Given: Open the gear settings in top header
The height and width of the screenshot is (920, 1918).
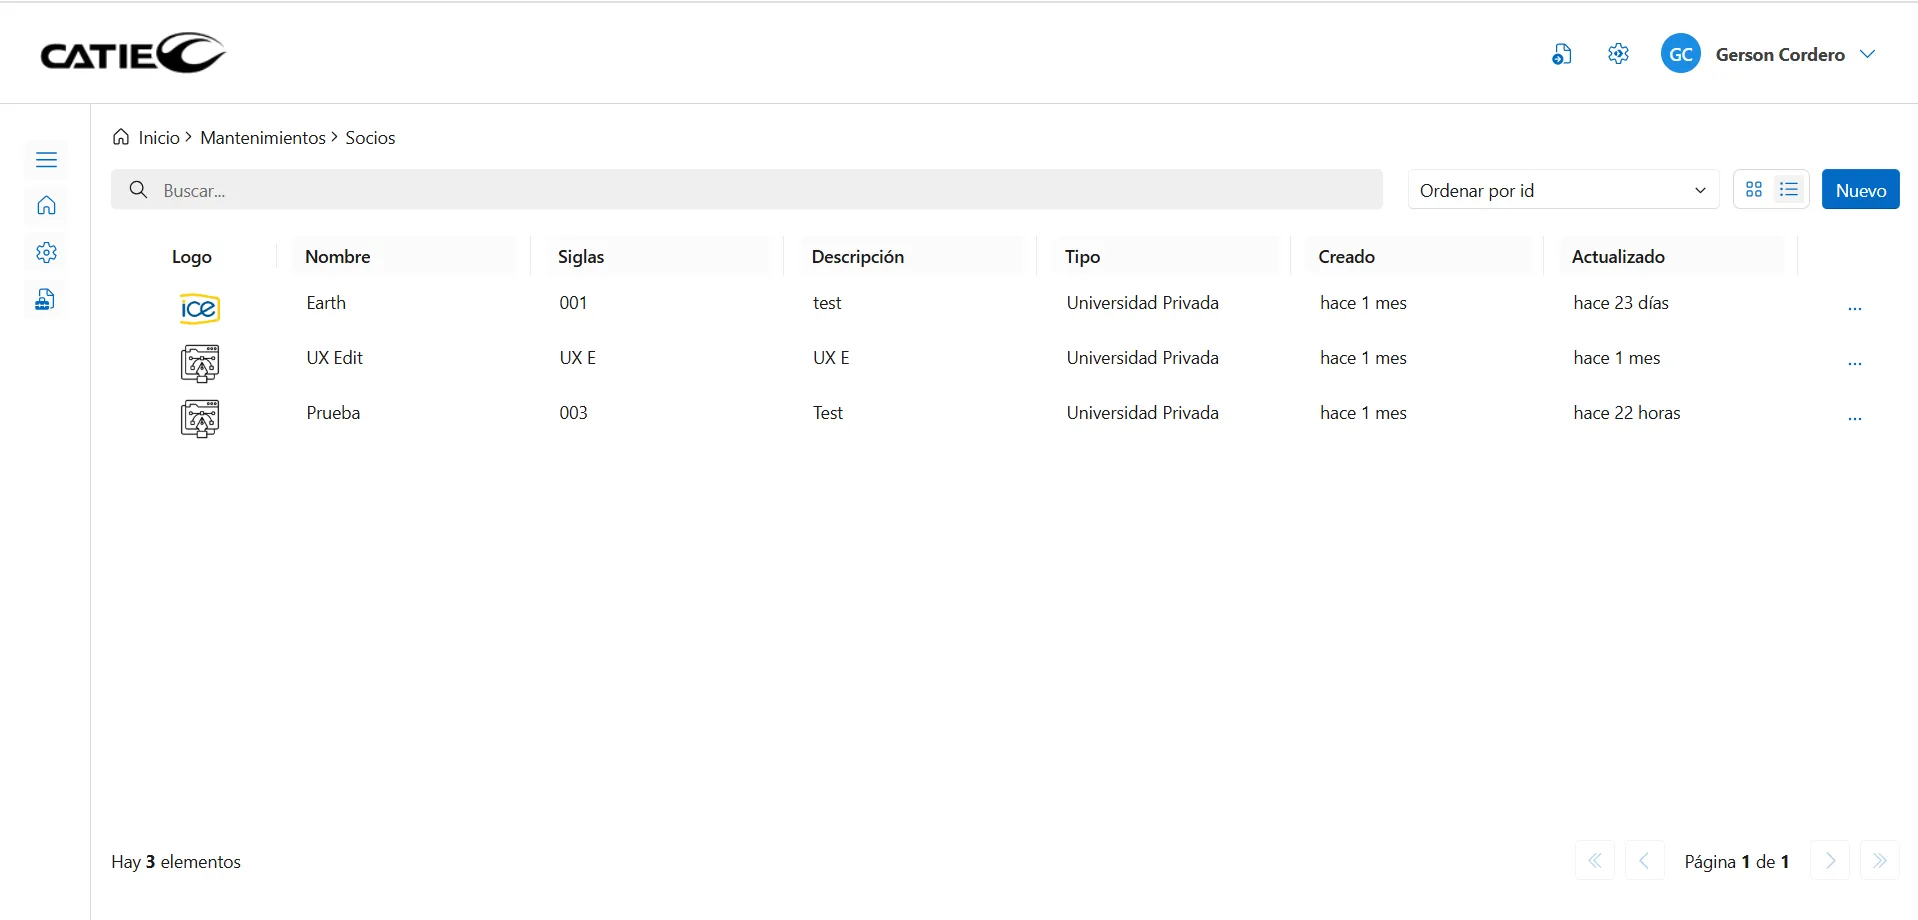Looking at the screenshot, I should pyautogui.click(x=1618, y=54).
